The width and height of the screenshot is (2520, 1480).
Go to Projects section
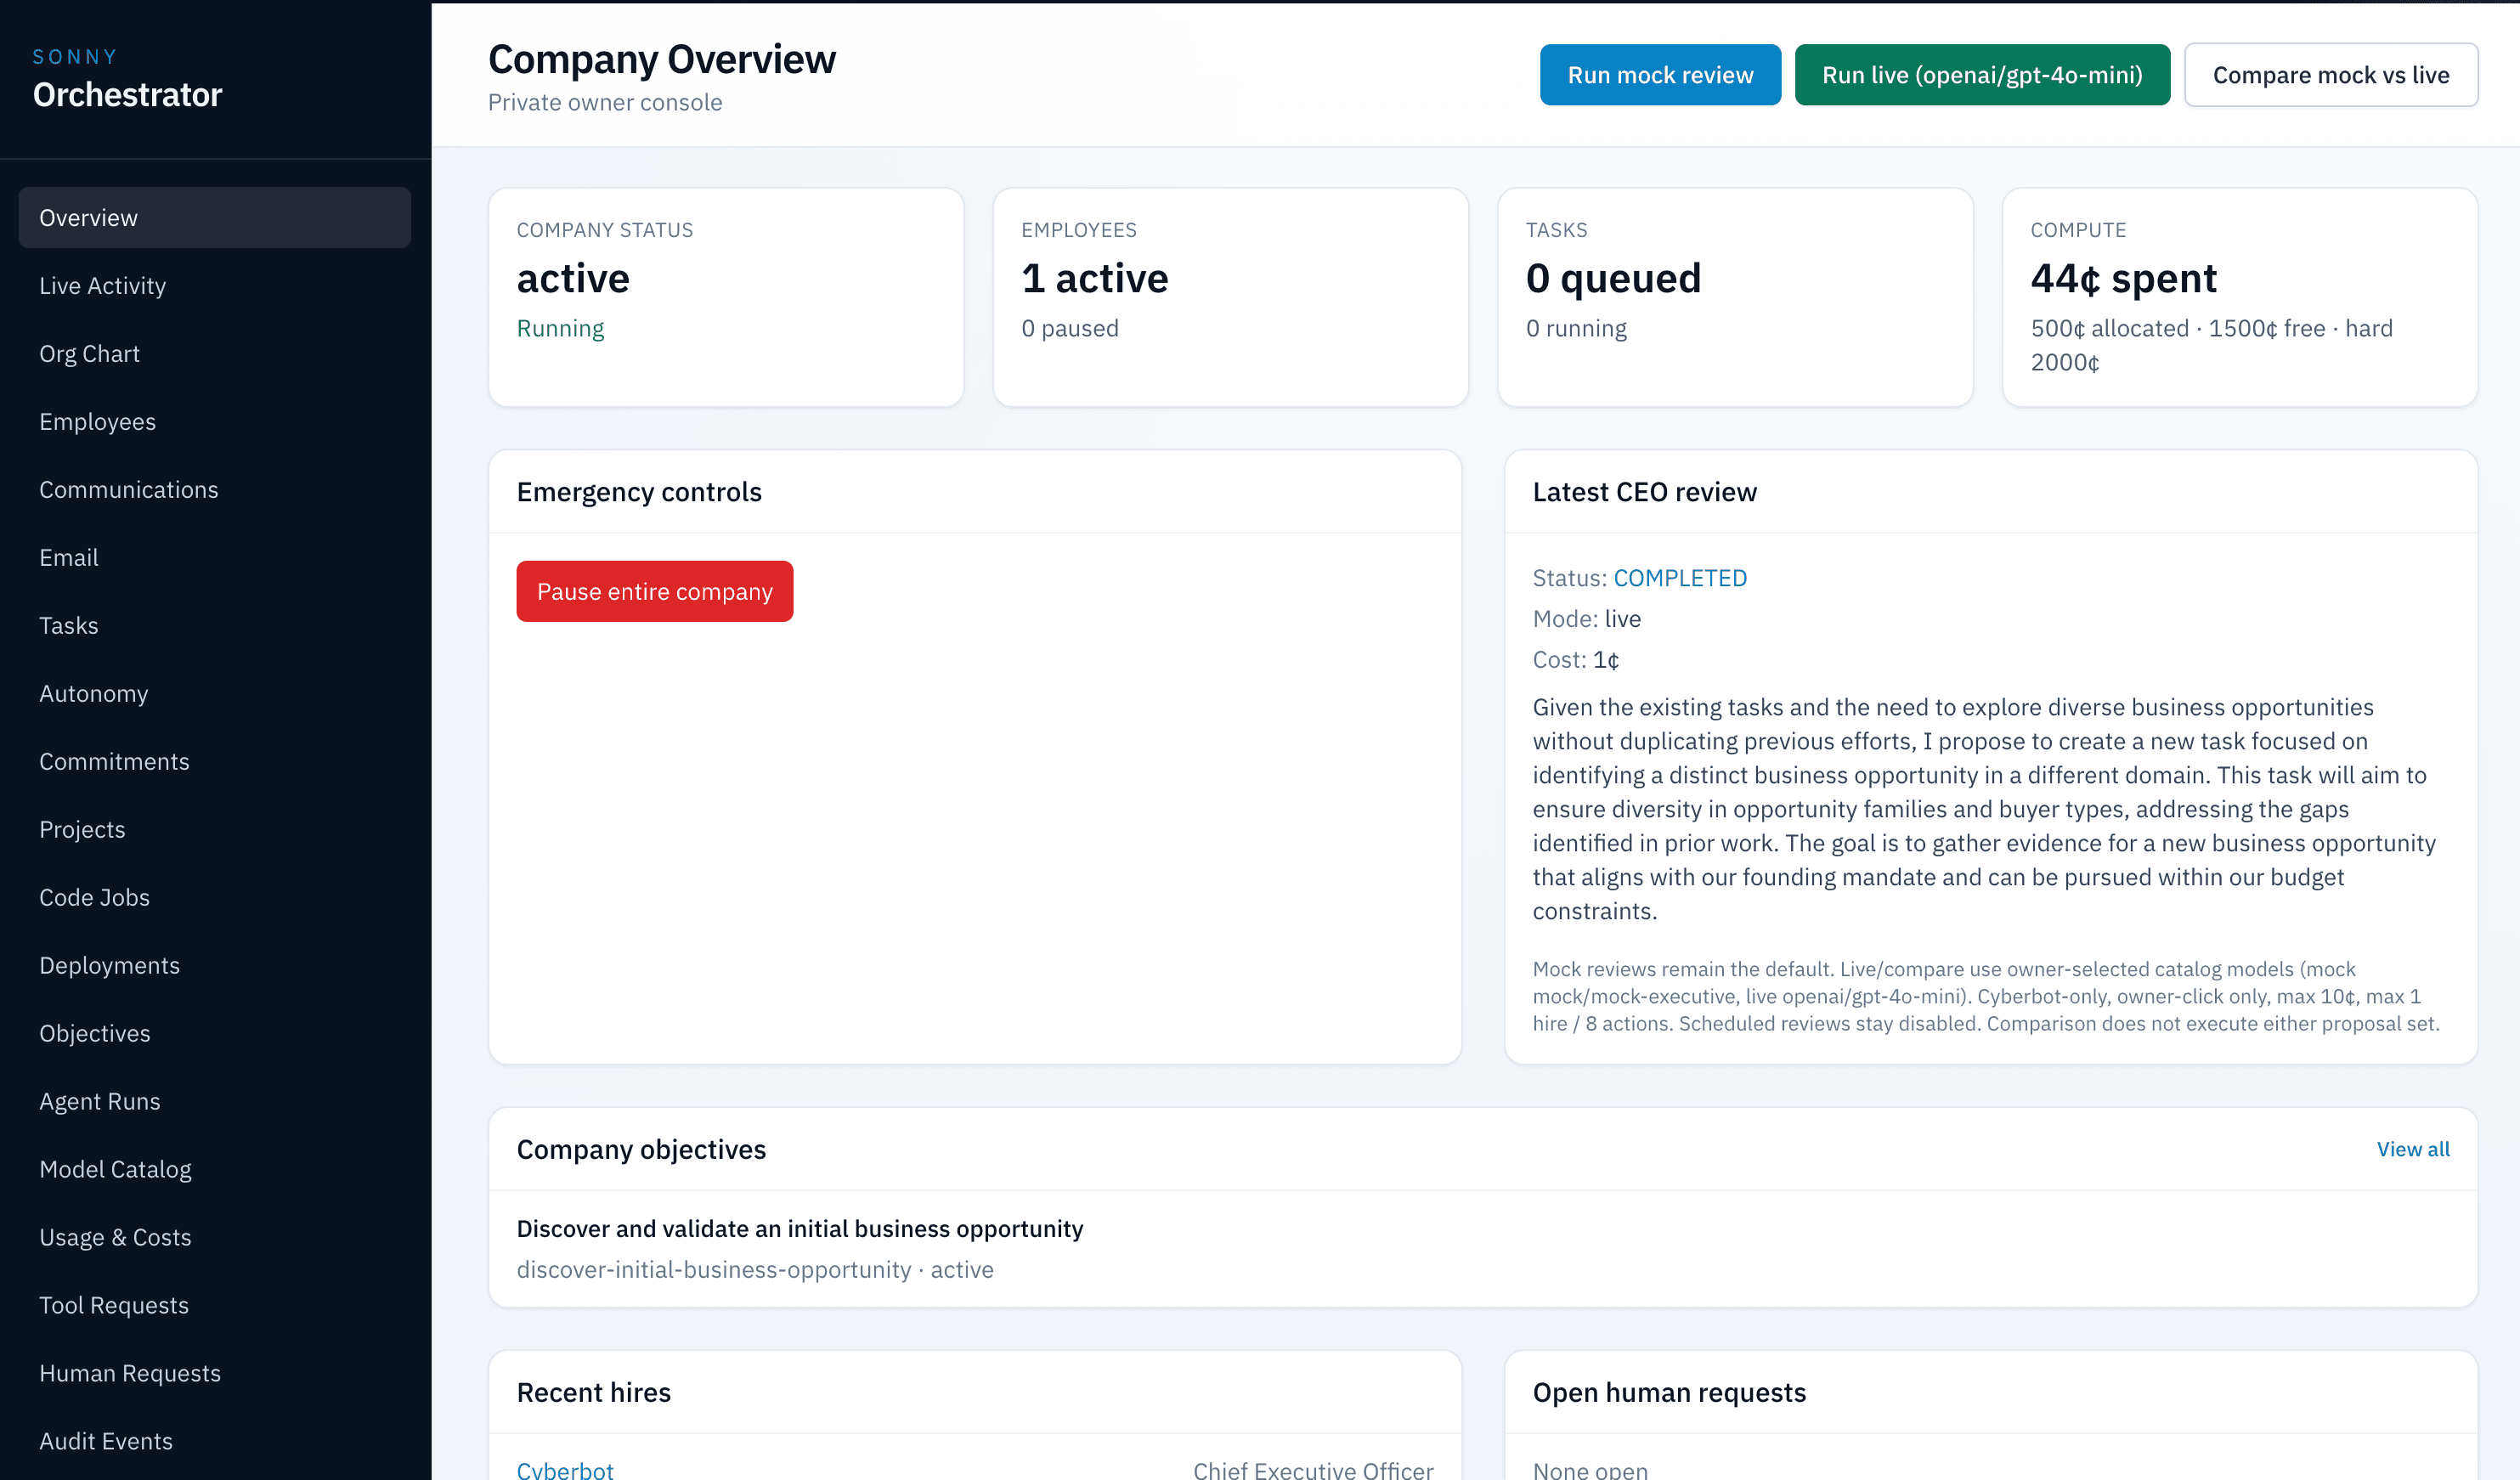[x=214, y=829]
